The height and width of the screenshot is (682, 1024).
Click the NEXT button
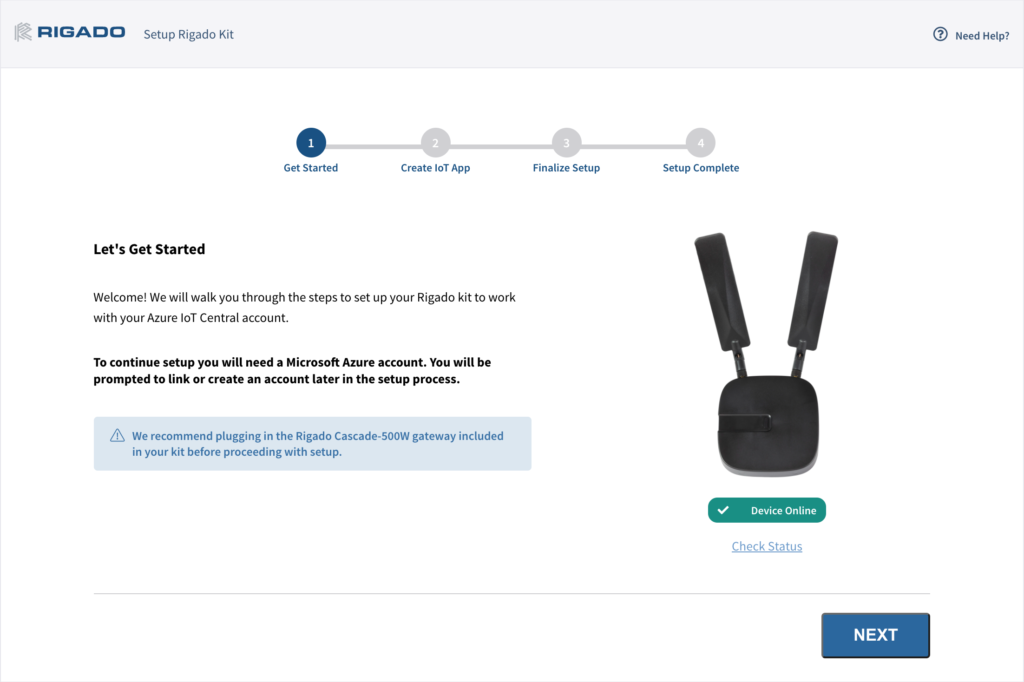pyautogui.click(x=875, y=635)
